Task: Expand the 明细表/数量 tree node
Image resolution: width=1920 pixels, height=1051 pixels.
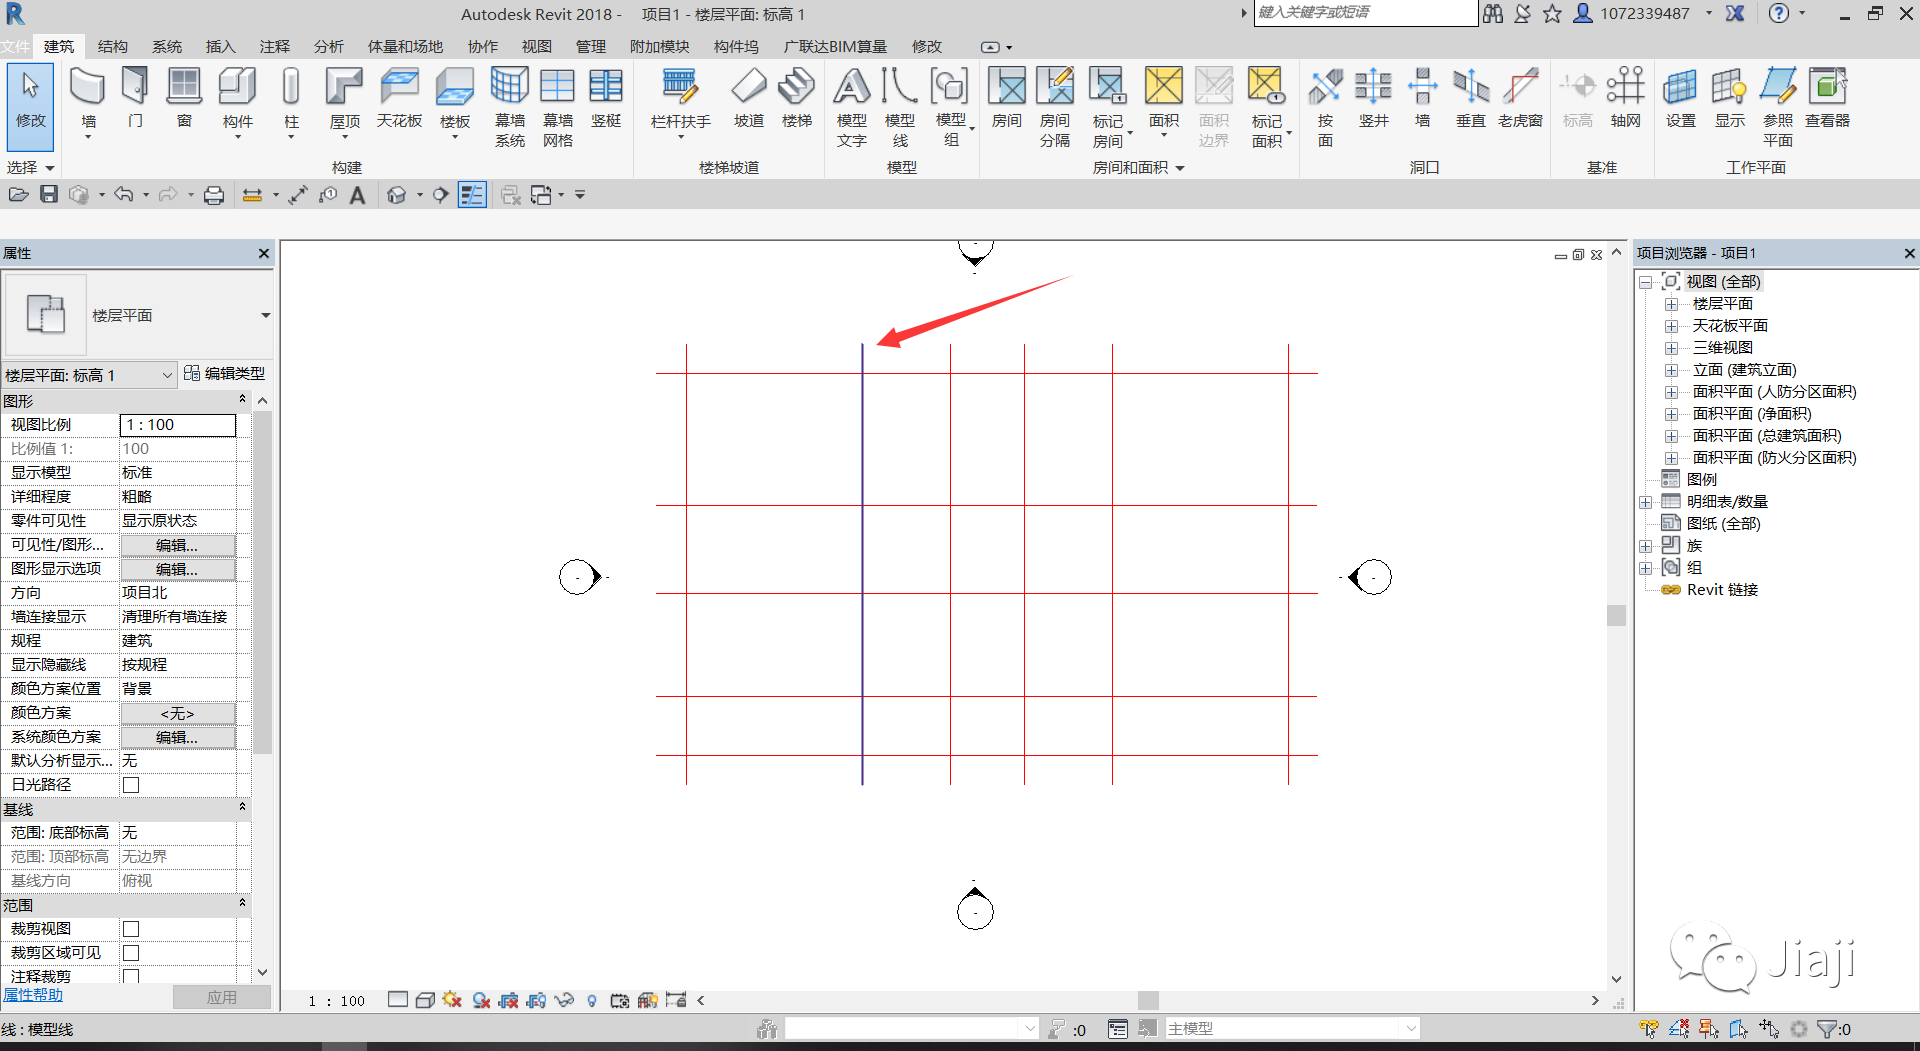Action: pos(1645,502)
